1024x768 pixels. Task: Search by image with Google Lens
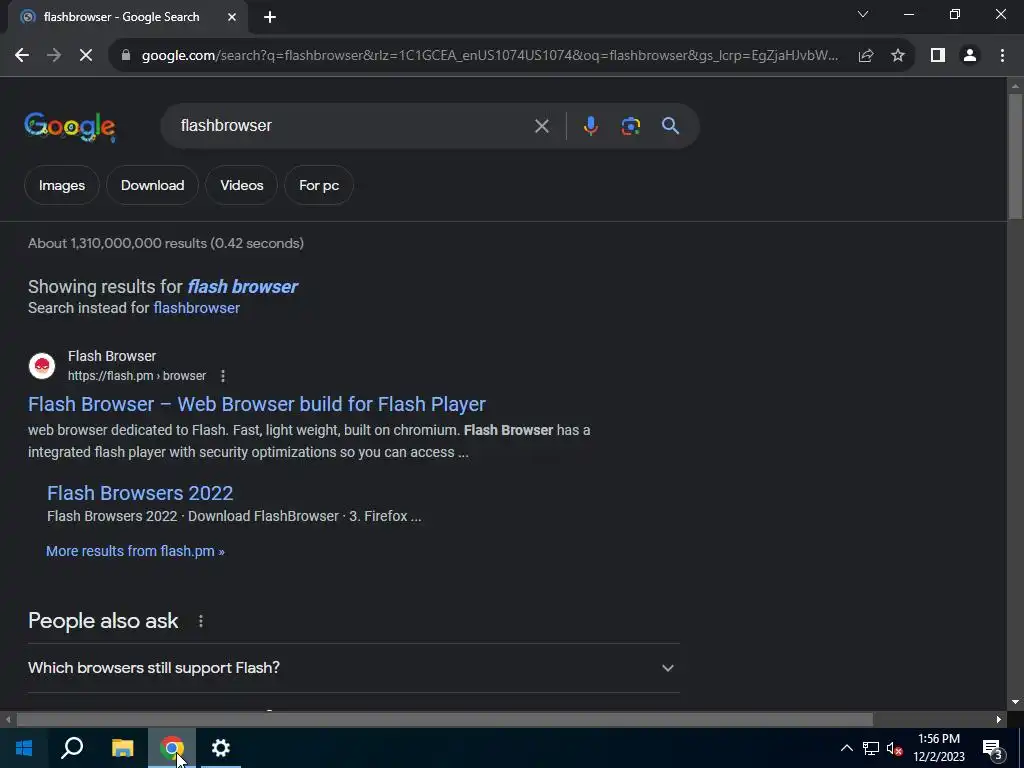[630, 126]
